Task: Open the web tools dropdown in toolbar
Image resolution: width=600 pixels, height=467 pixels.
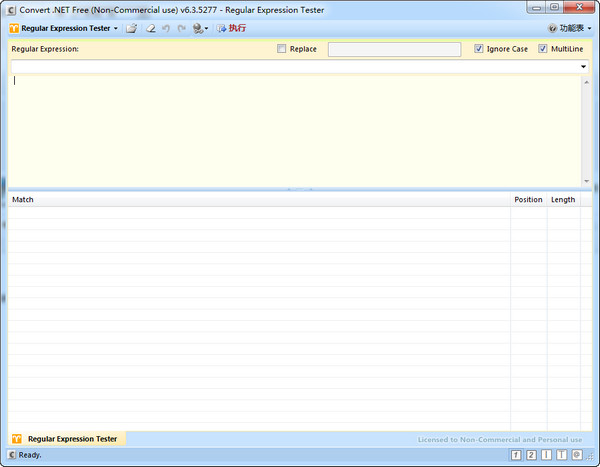Action: tap(201, 28)
